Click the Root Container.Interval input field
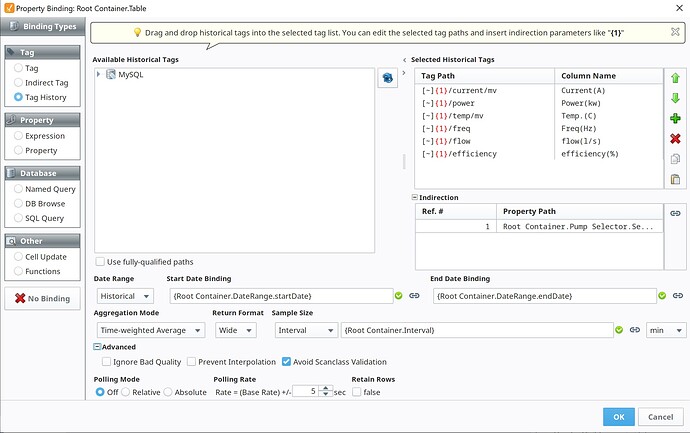 [477, 330]
